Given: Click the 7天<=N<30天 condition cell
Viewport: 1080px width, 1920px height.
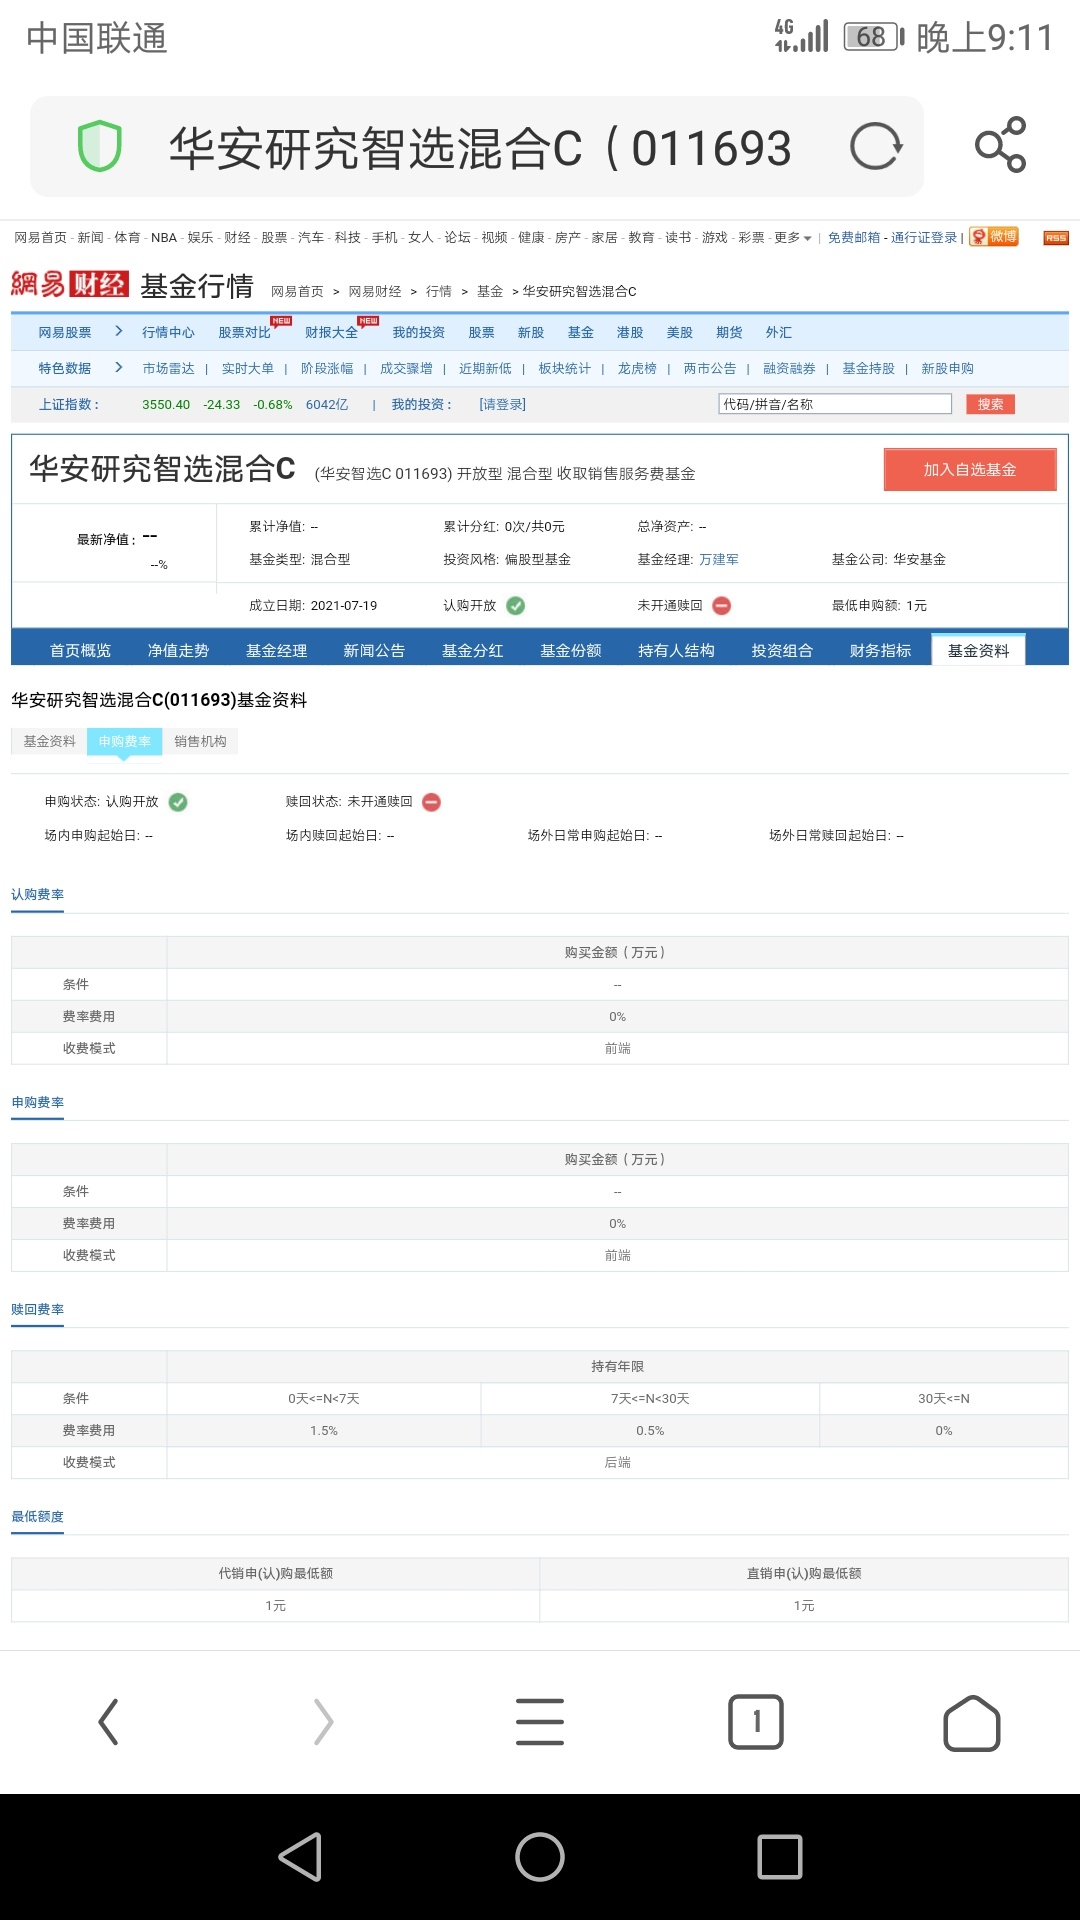Looking at the screenshot, I should (x=650, y=1398).
